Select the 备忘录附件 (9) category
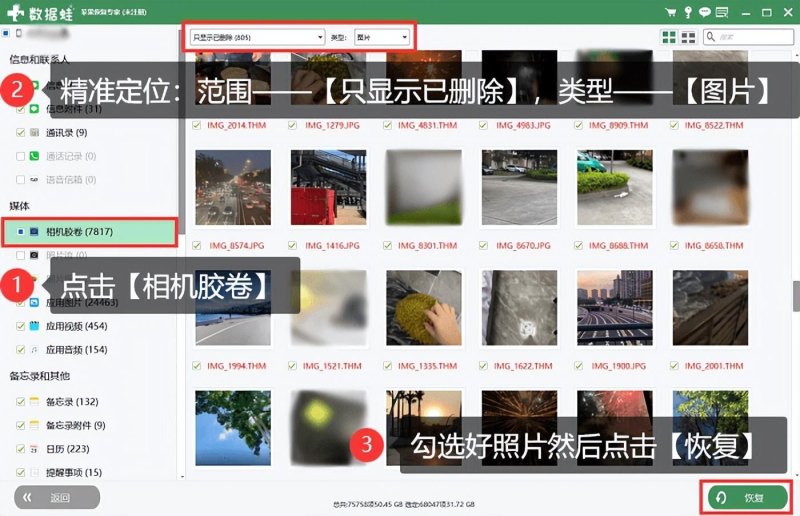 76,425
